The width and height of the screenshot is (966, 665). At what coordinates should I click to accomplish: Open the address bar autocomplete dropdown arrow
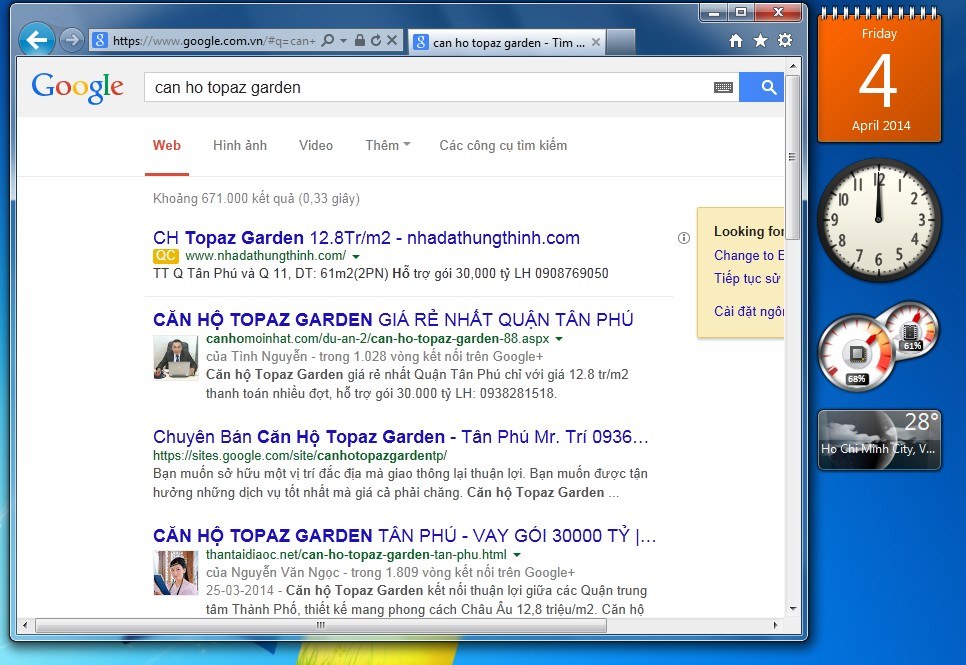(x=344, y=41)
